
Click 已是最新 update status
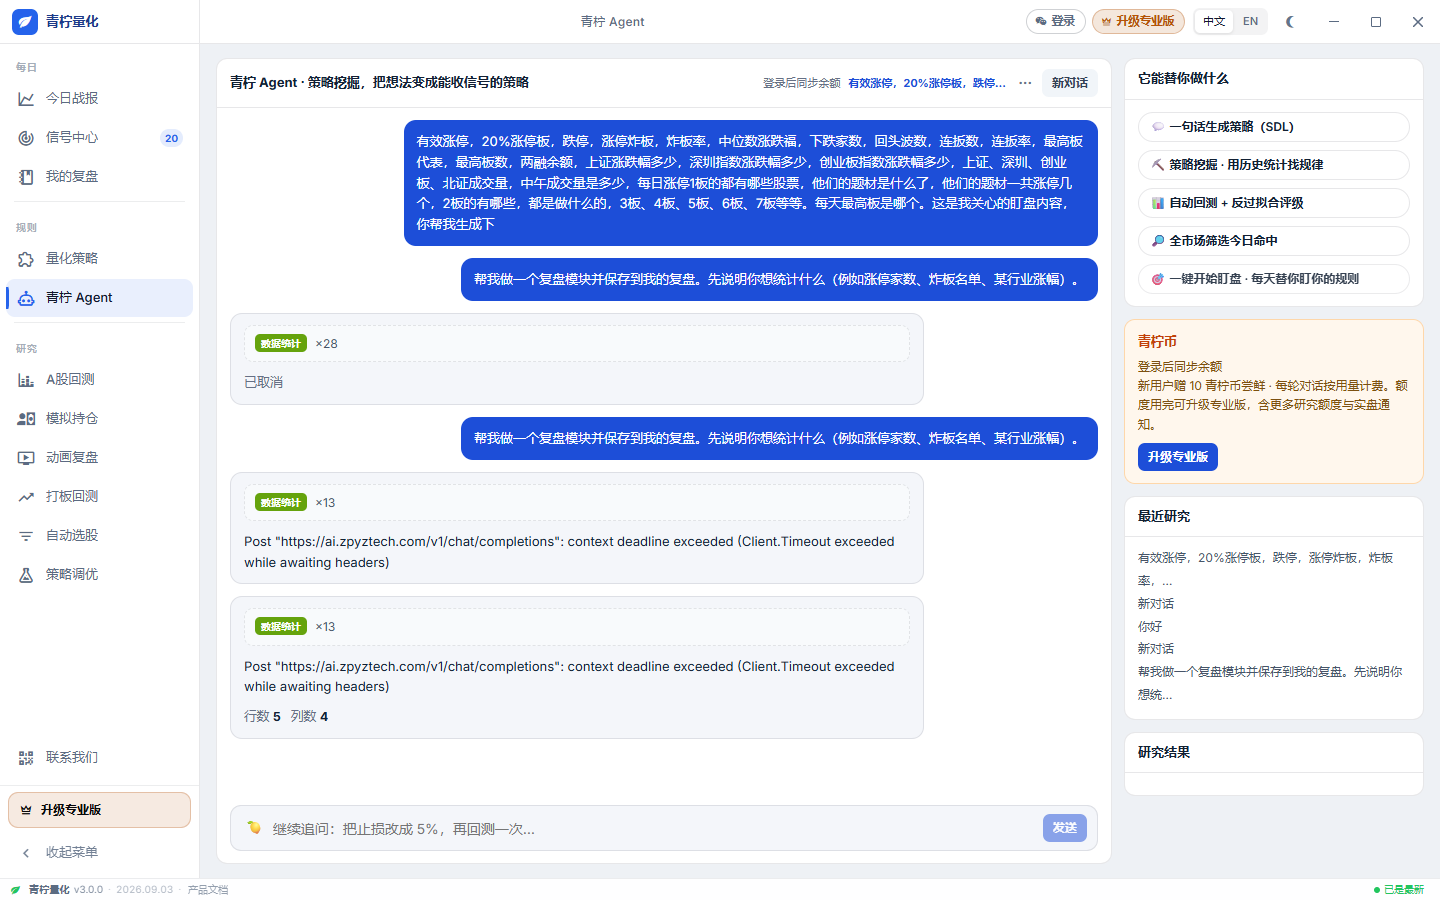pyautogui.click(x=1398, y=889)
